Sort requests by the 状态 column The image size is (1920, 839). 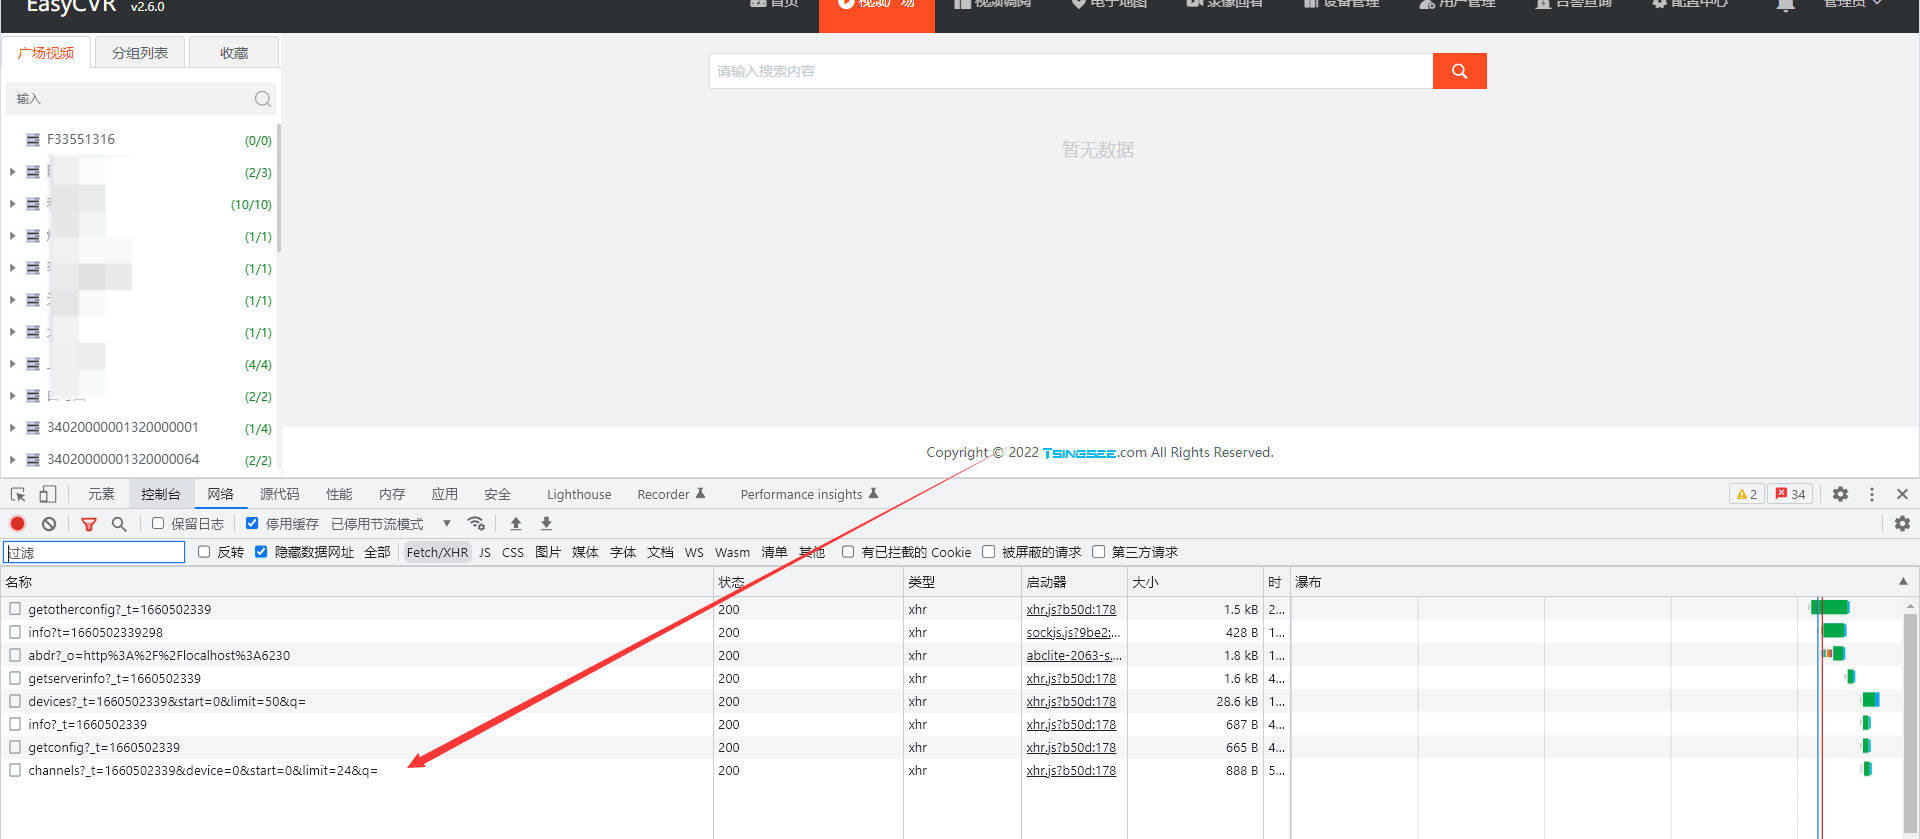click(808, 581)
